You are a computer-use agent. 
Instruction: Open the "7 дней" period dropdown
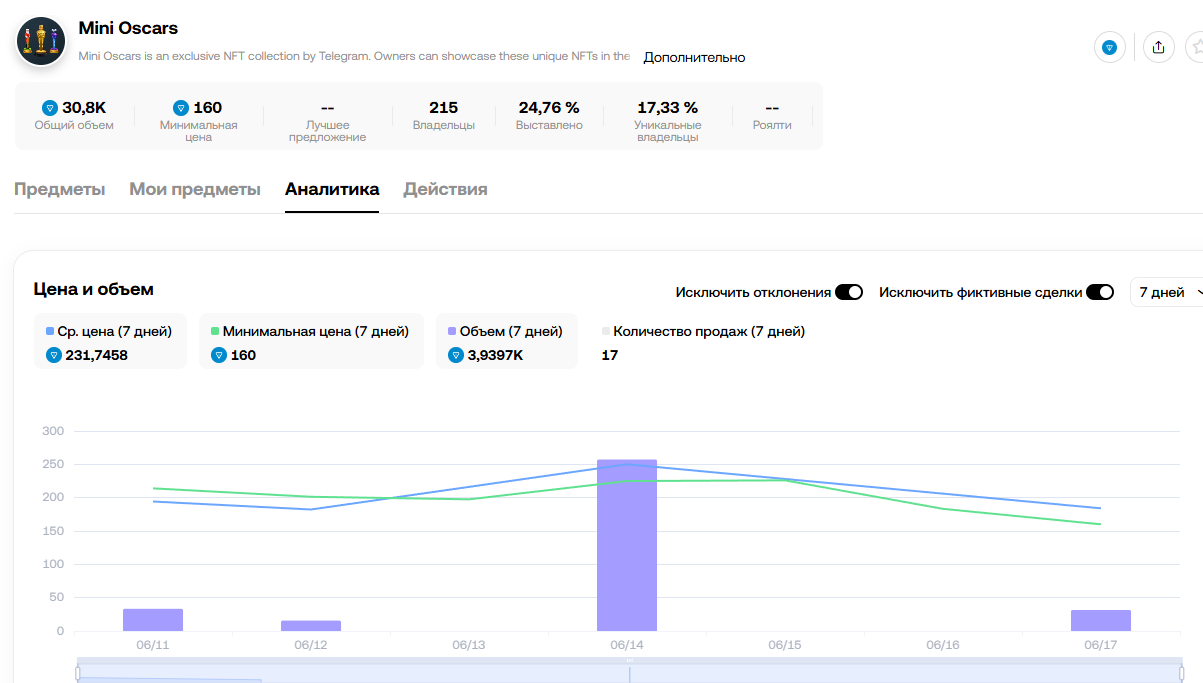[x=1167, y=292]
